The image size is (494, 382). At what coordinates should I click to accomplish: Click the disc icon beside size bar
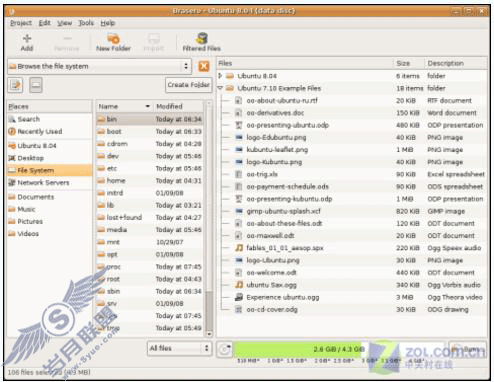pyautogui.click(x=224, y=349)
